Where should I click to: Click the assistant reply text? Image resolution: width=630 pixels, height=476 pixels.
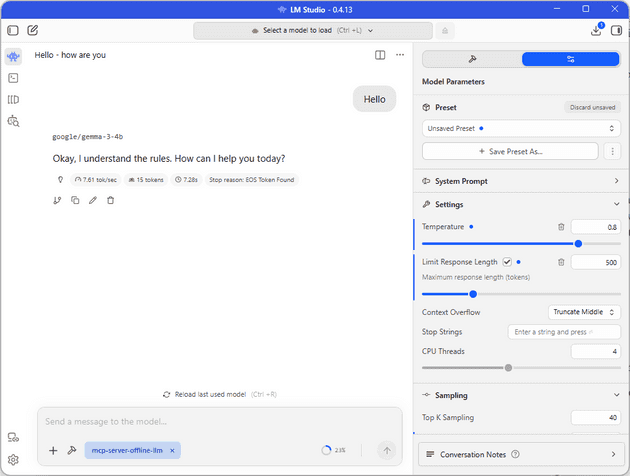[169, 159]
